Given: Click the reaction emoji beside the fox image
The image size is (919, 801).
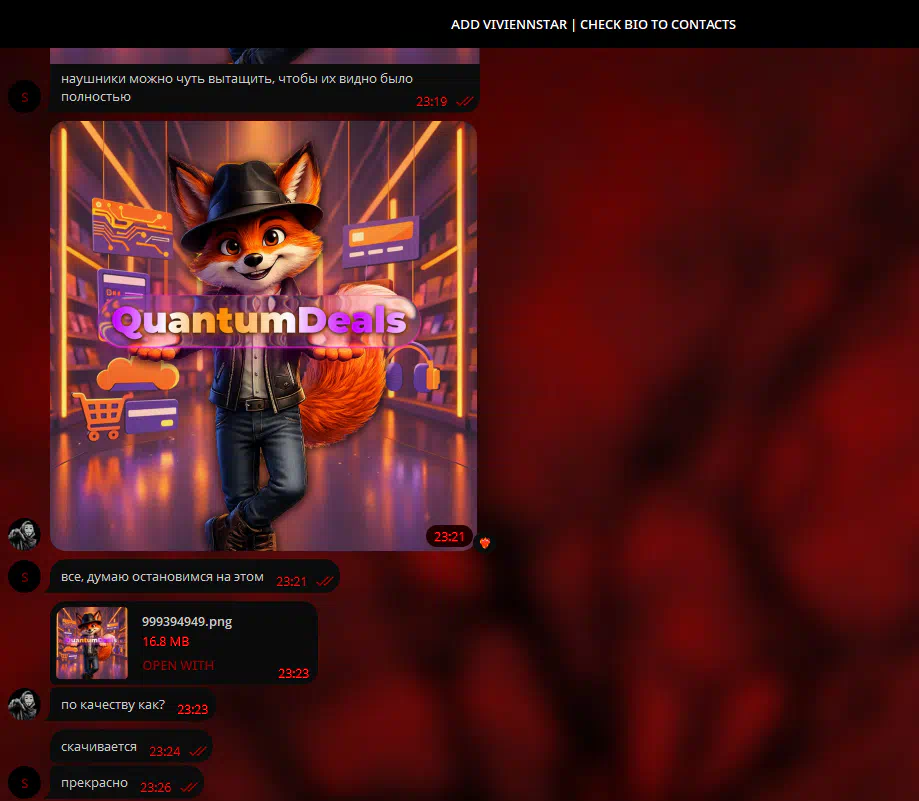Looking at the screenshot, I should point(486,542).
